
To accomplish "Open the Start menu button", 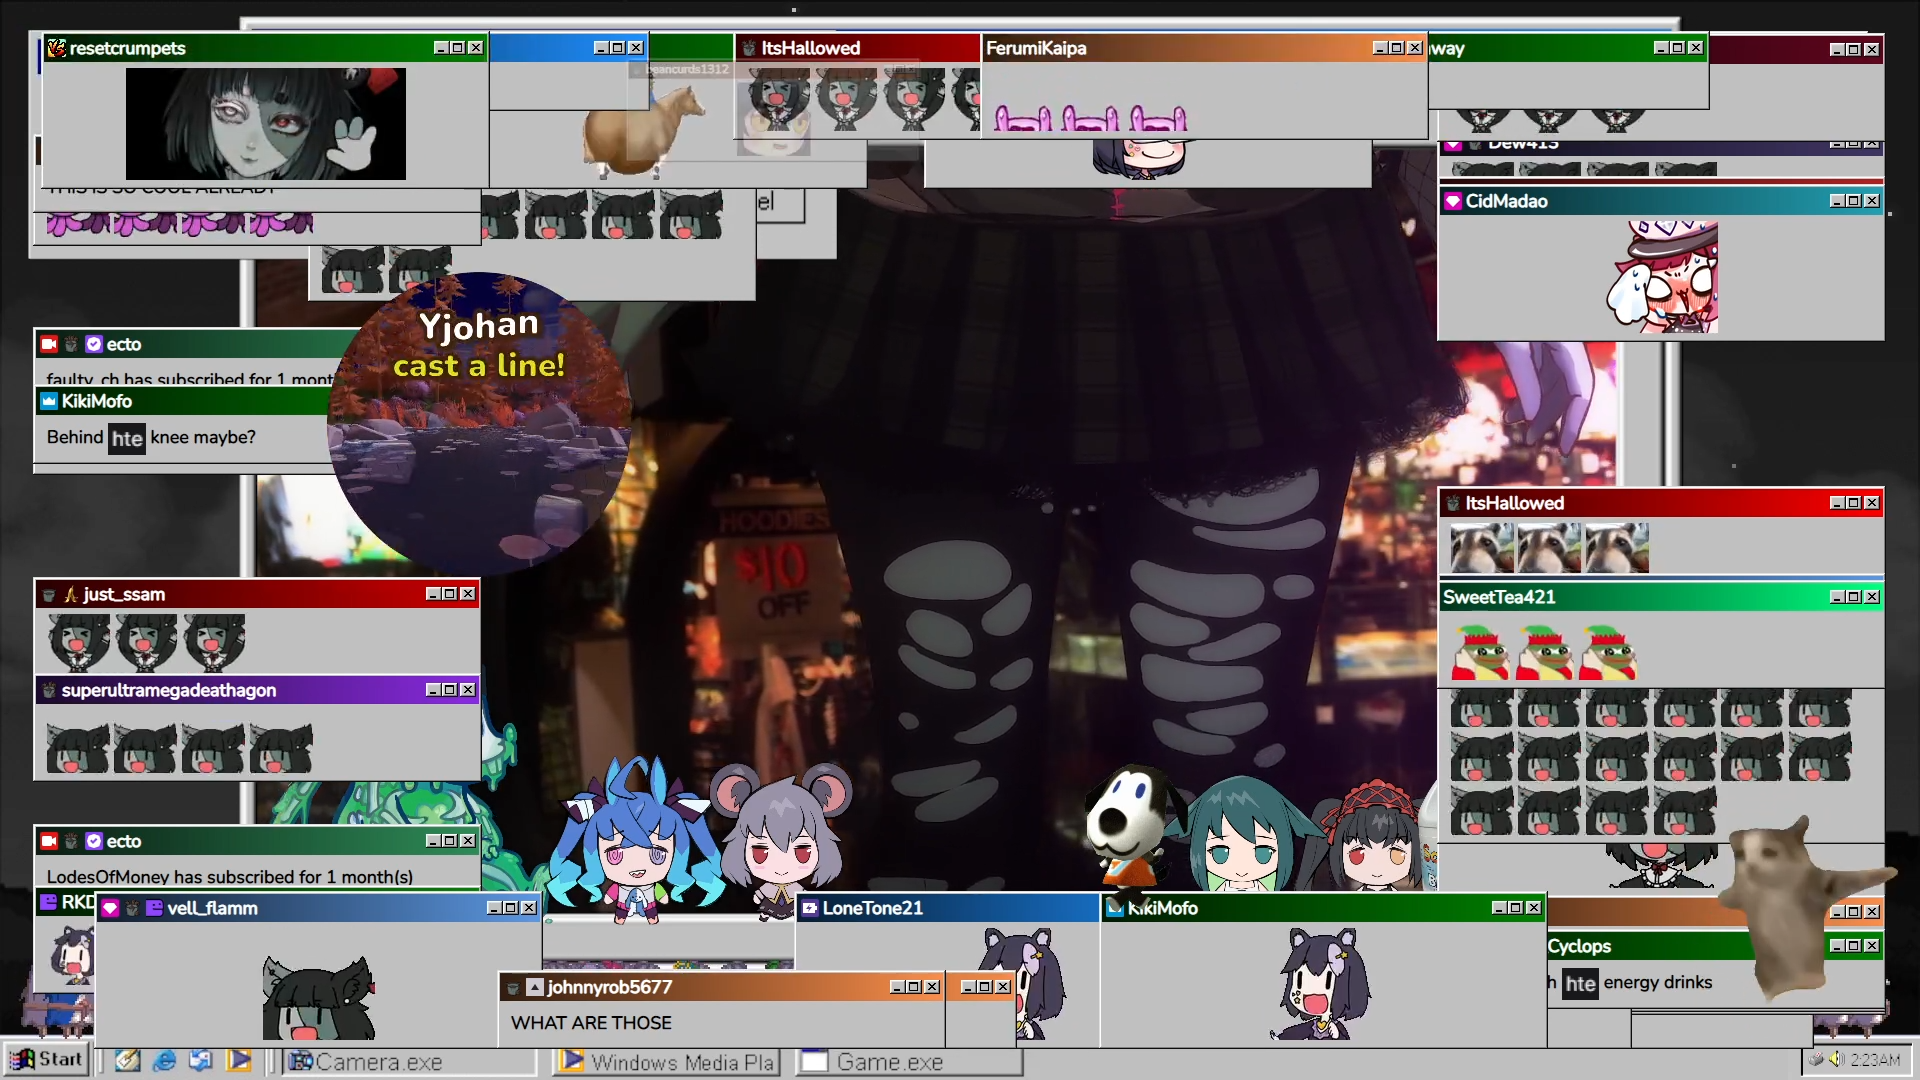I will pyautogui.click(x=46, y=1060).
